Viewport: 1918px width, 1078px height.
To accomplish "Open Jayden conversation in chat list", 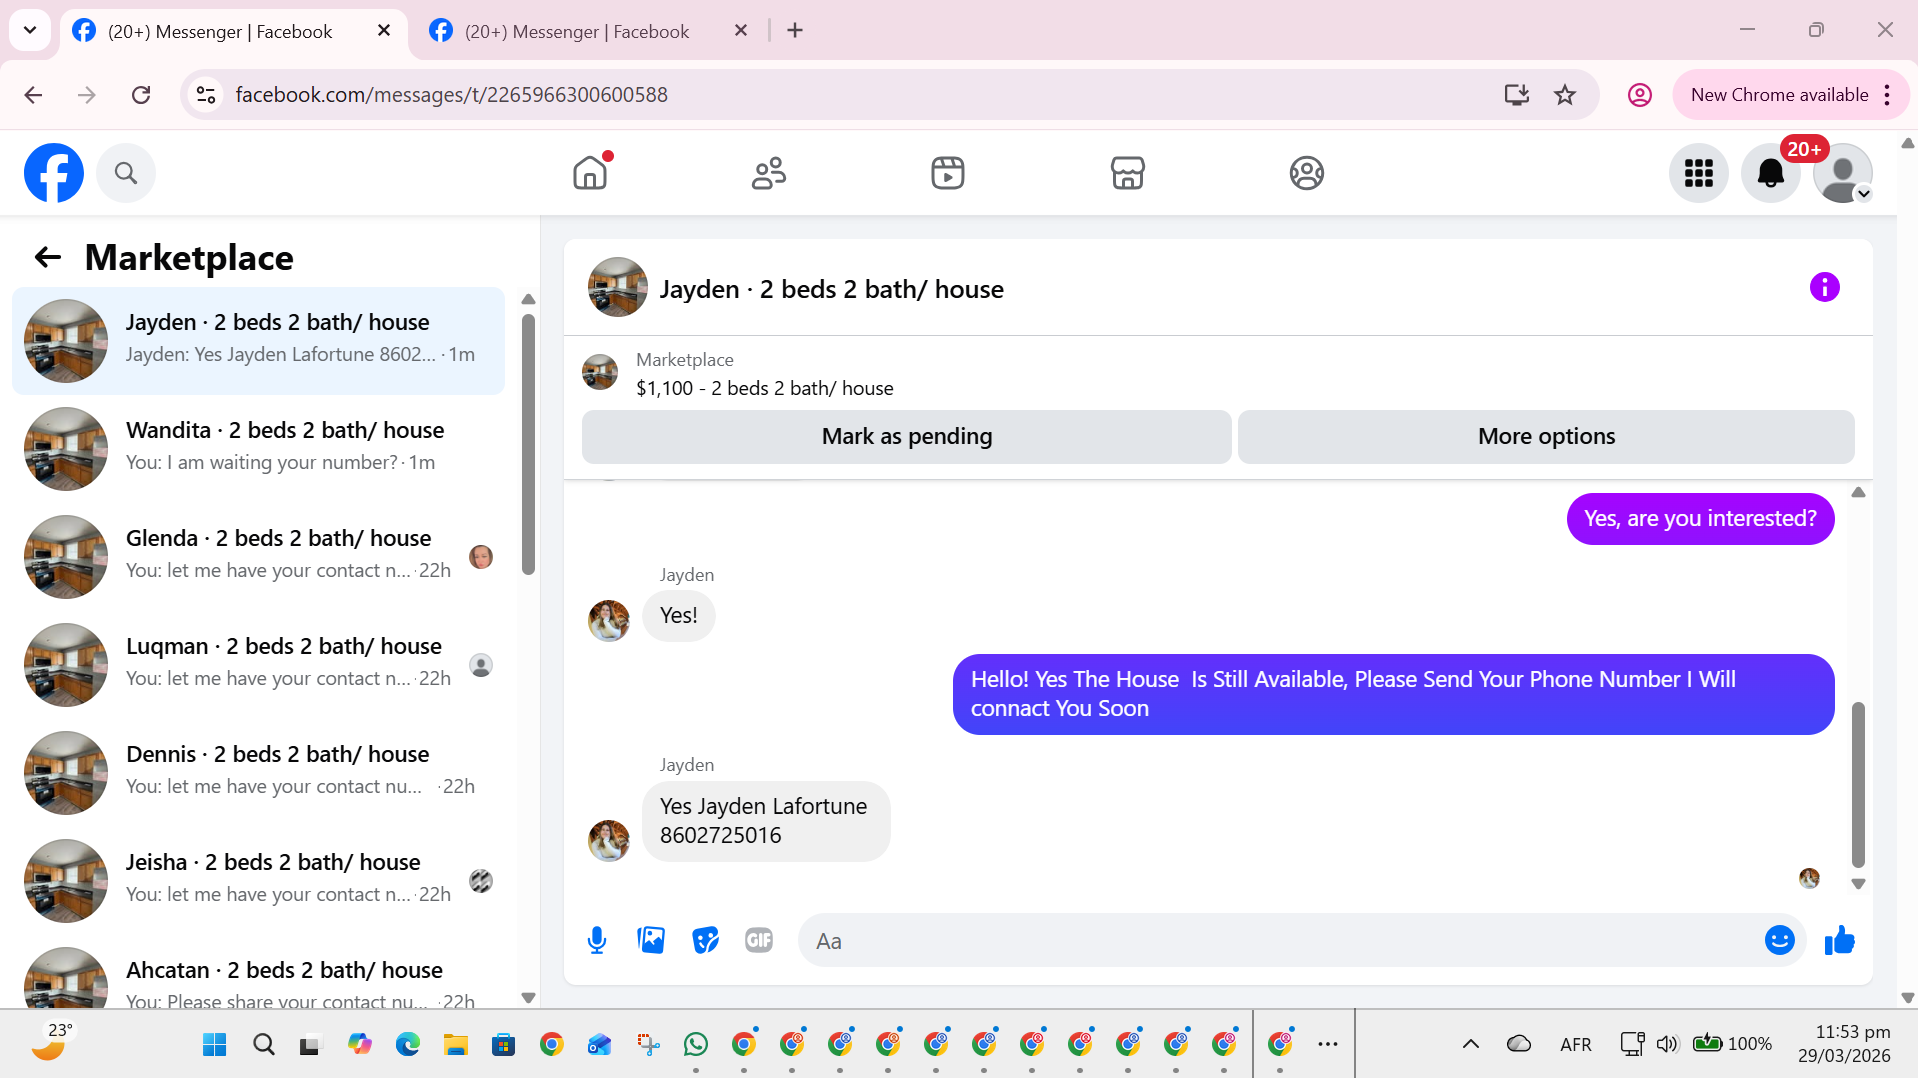I will point(258,341).
